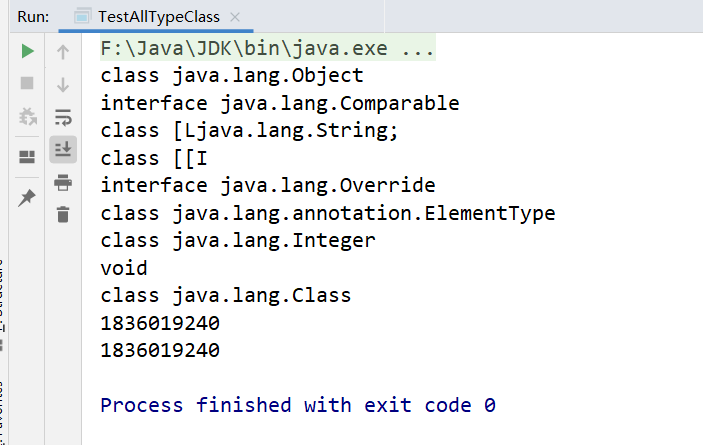
Task: Toggle soft-wrap for console output
Action: [x=63, y=116]
